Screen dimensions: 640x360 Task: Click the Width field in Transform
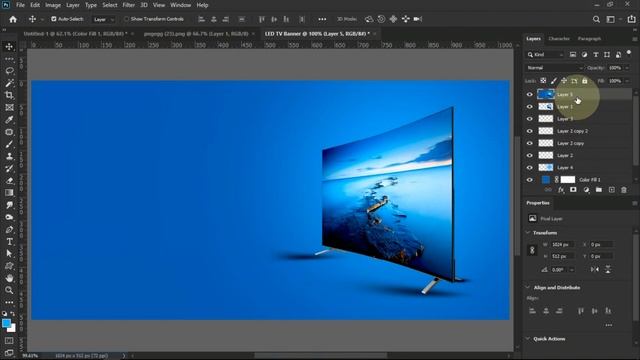pyautogui.click(x=563, y=244)
